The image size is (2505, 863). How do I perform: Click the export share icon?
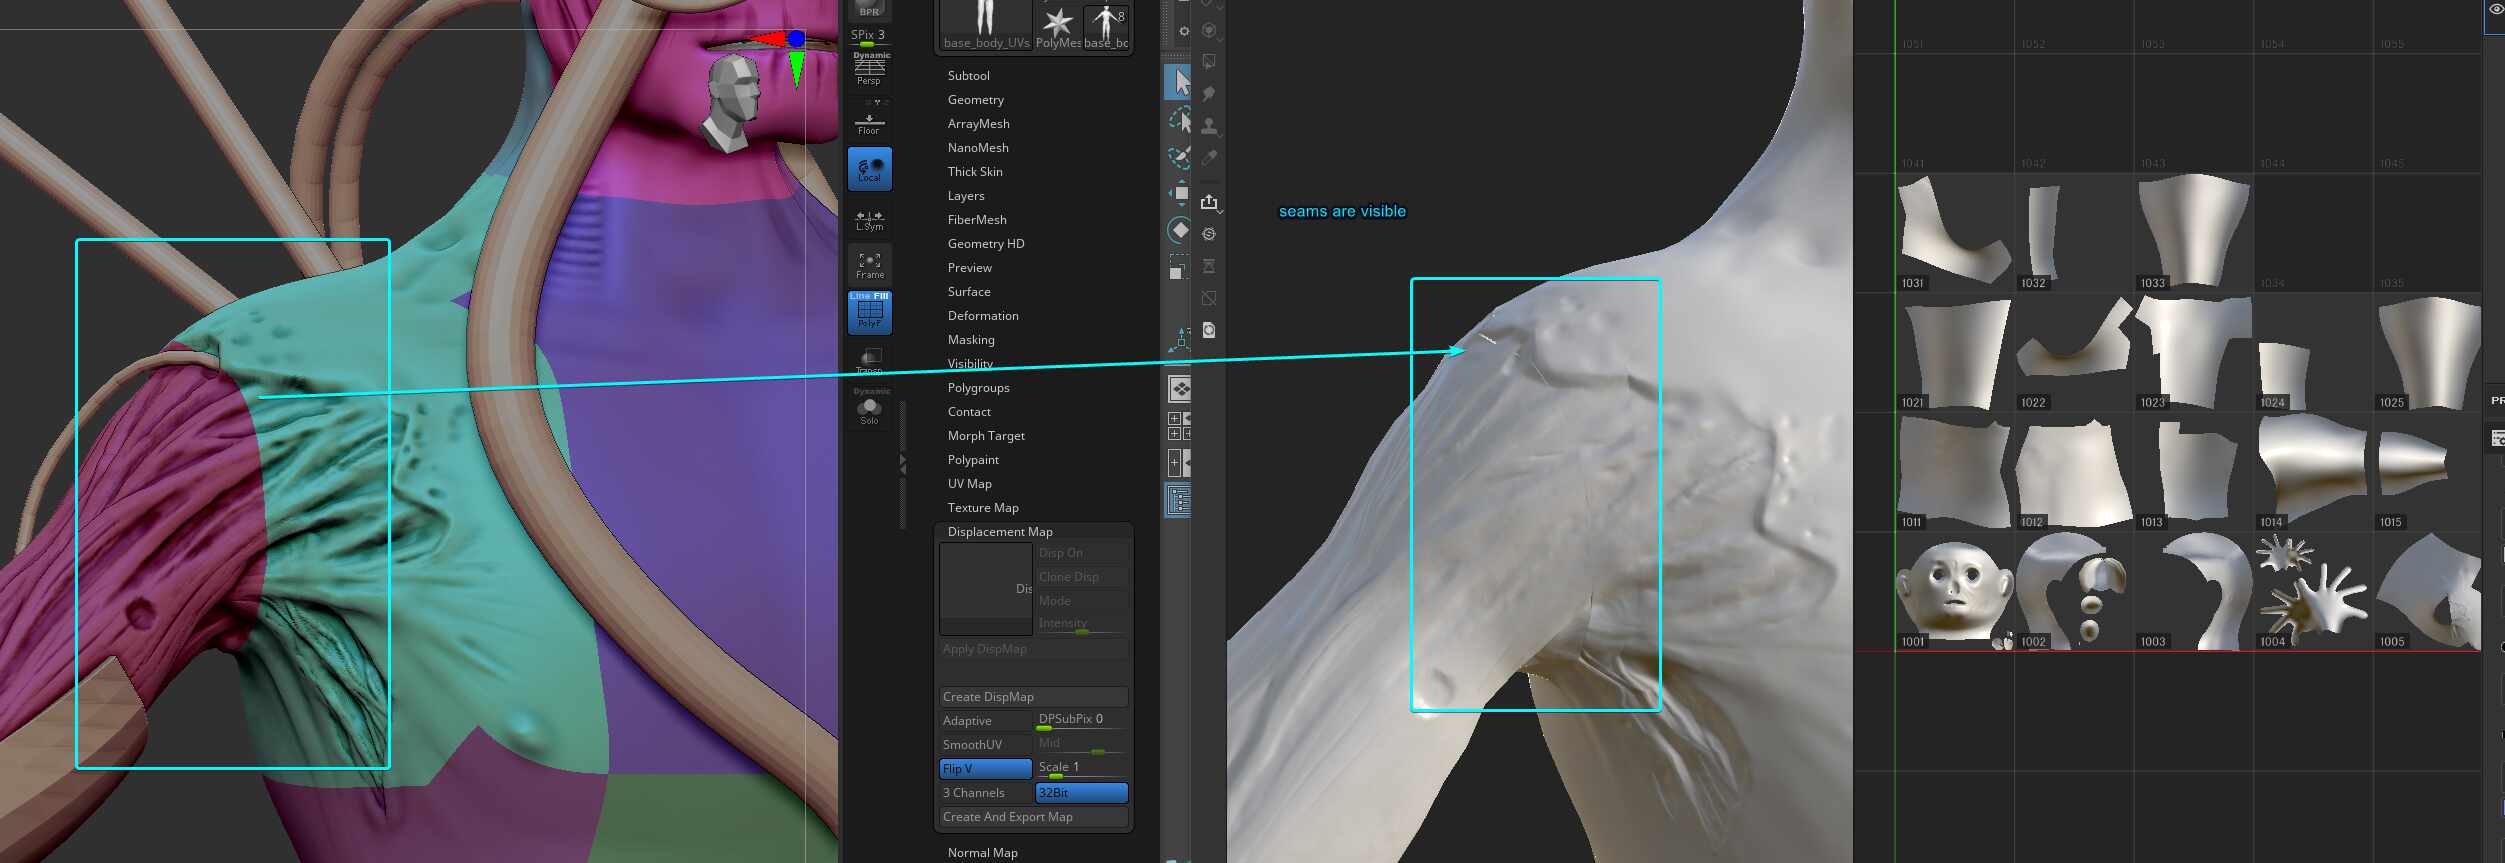(x=1209, y=202)
